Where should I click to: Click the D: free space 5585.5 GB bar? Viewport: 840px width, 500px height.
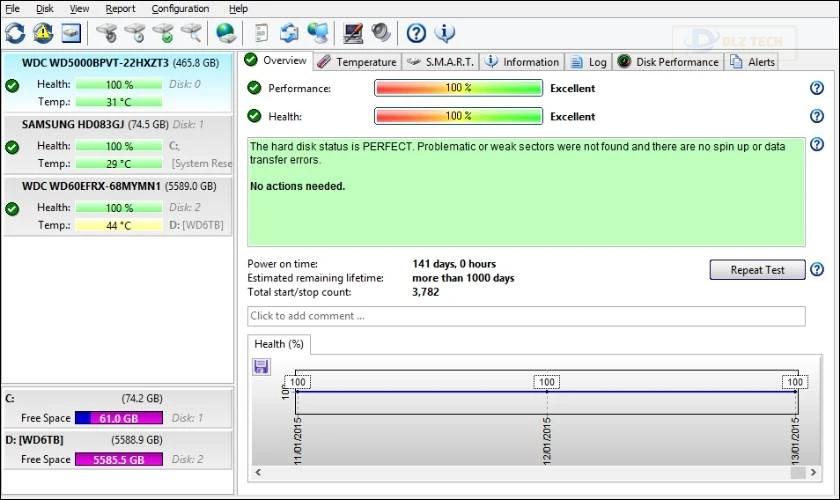point(119,459)
